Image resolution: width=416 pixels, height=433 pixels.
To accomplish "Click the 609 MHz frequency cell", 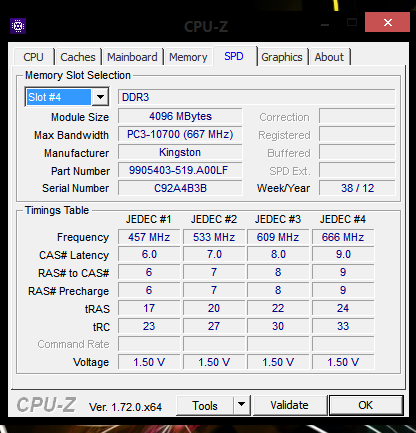I will [x=278, y=237].
